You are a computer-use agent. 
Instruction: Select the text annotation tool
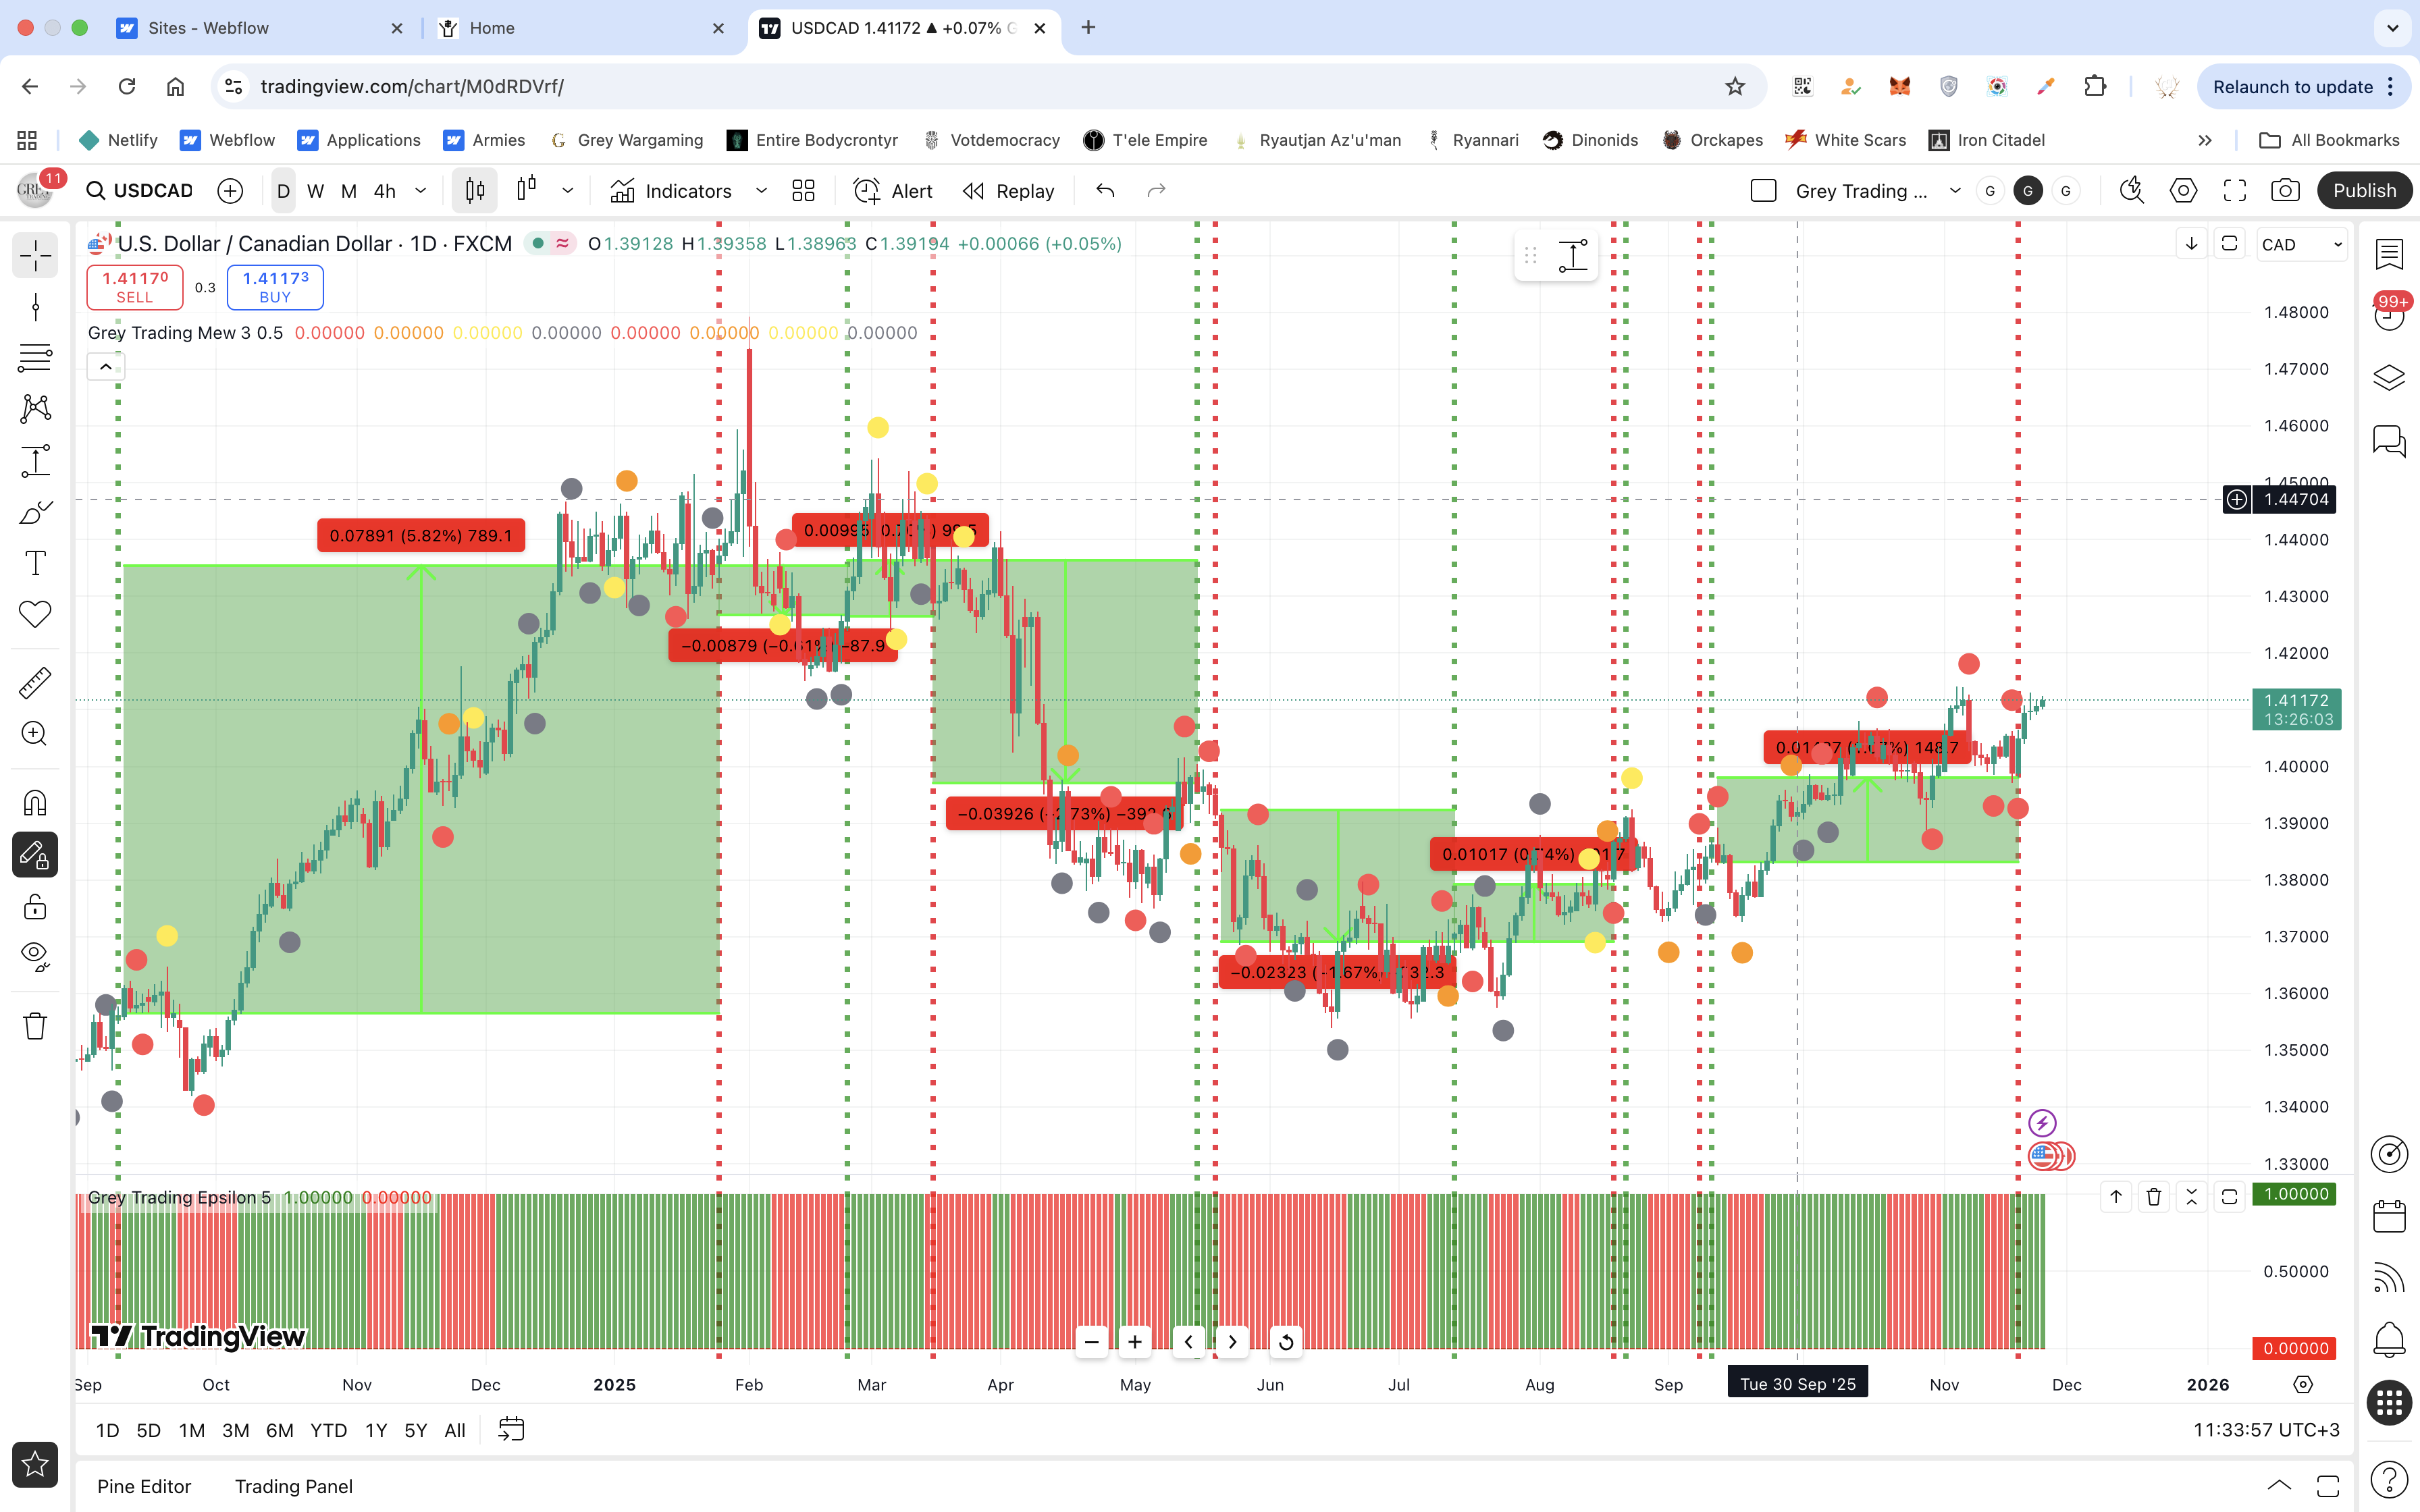point(35,563)
